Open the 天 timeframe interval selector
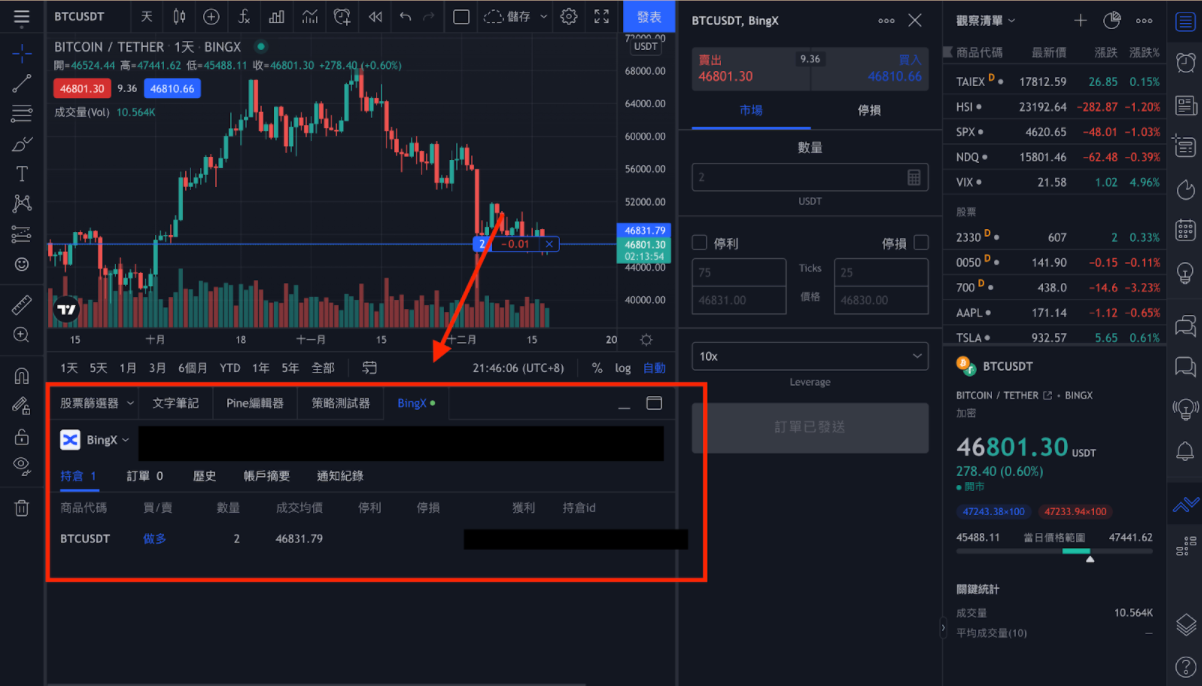Viewport: 1202px width, 686px height. (x=147, y=17)
